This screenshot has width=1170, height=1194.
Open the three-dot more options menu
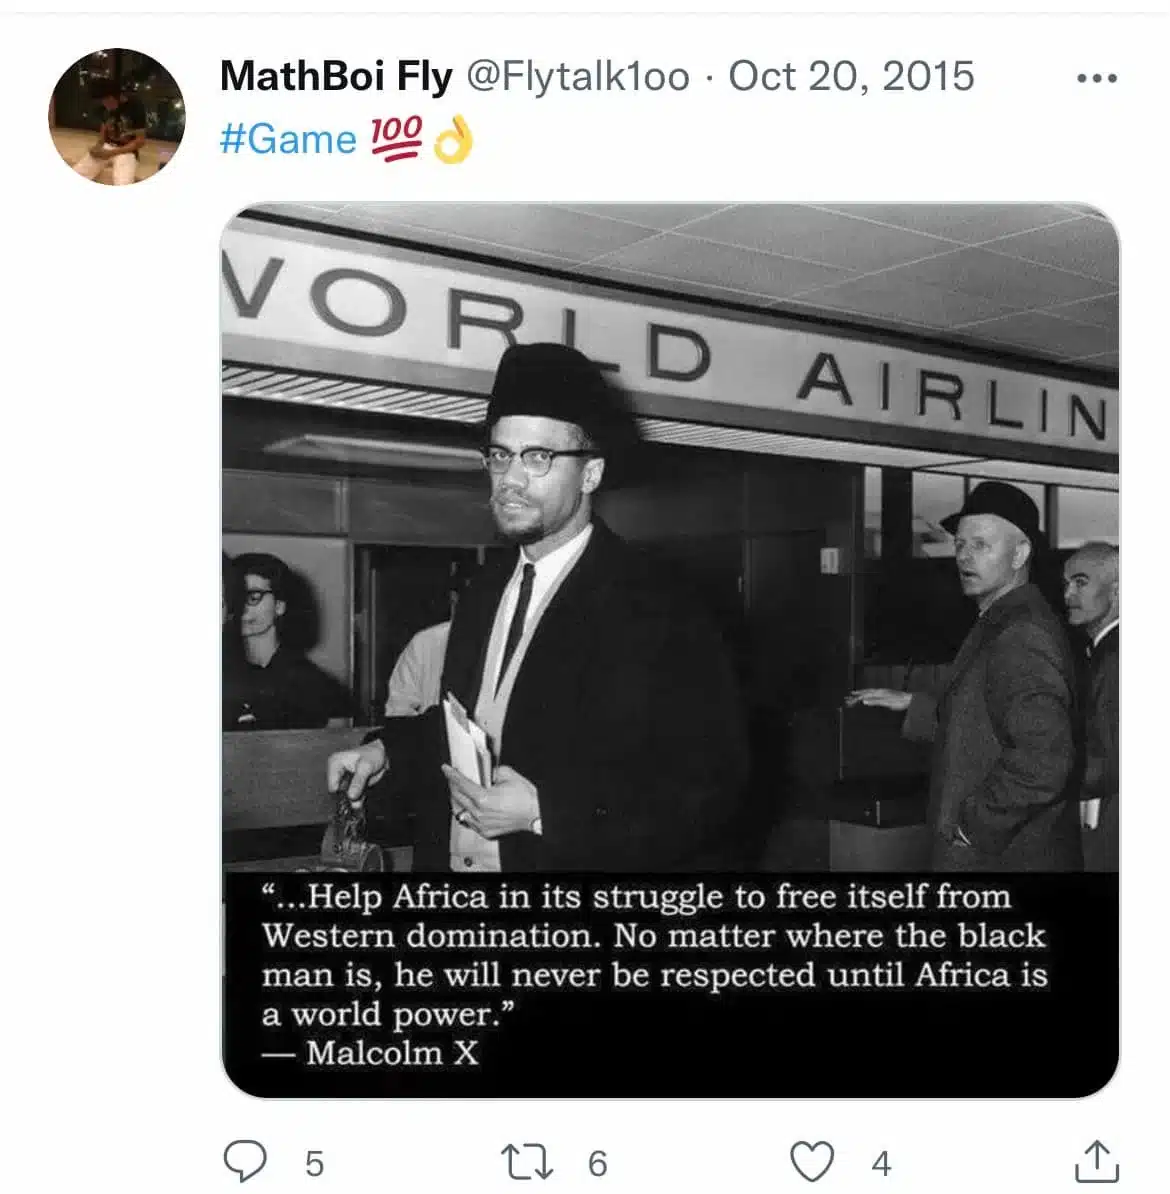point(1098,78)
